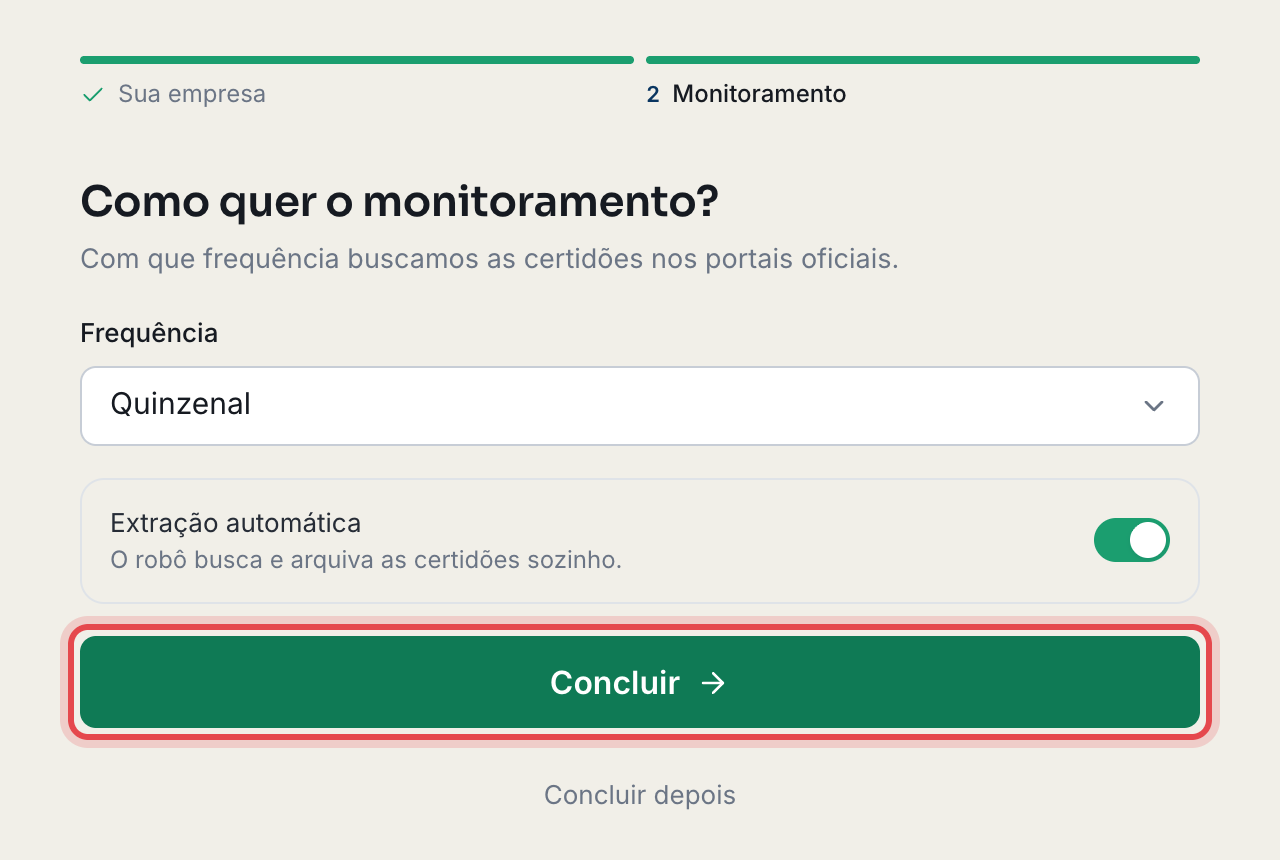
Task: Click the 'Como quer o monitoramento?' heading
Action: (x=399, y=202)
